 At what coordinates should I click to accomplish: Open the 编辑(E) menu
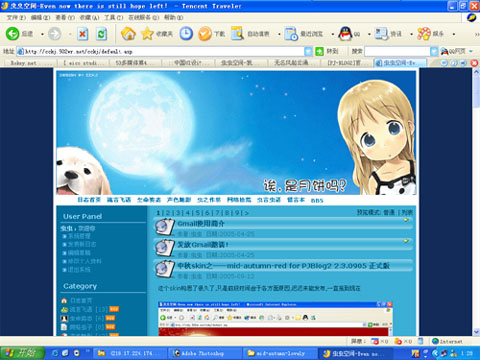(40, 17)
